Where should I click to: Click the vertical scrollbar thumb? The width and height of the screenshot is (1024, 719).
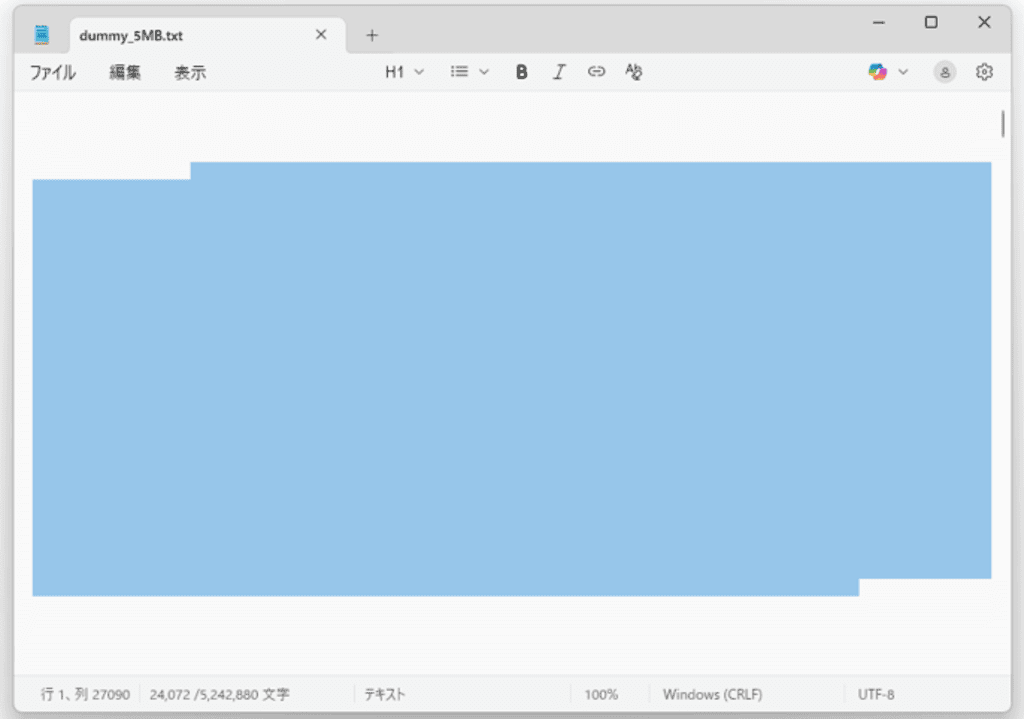click(x=1003, y=124)
